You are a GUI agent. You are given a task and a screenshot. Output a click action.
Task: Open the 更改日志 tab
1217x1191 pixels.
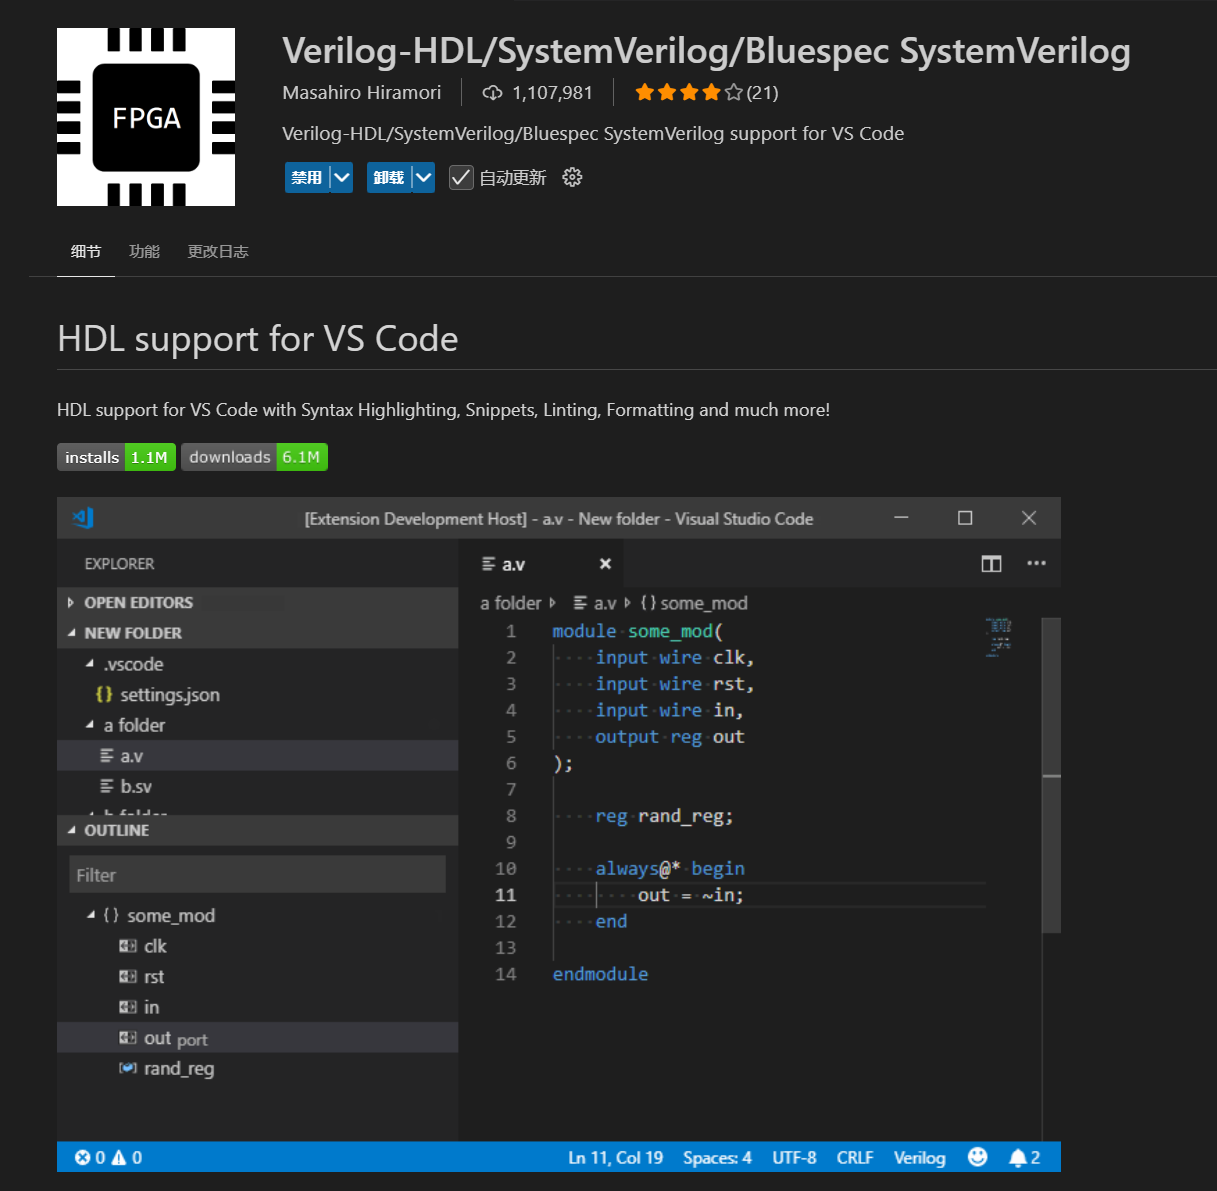(x=217, y=251)
